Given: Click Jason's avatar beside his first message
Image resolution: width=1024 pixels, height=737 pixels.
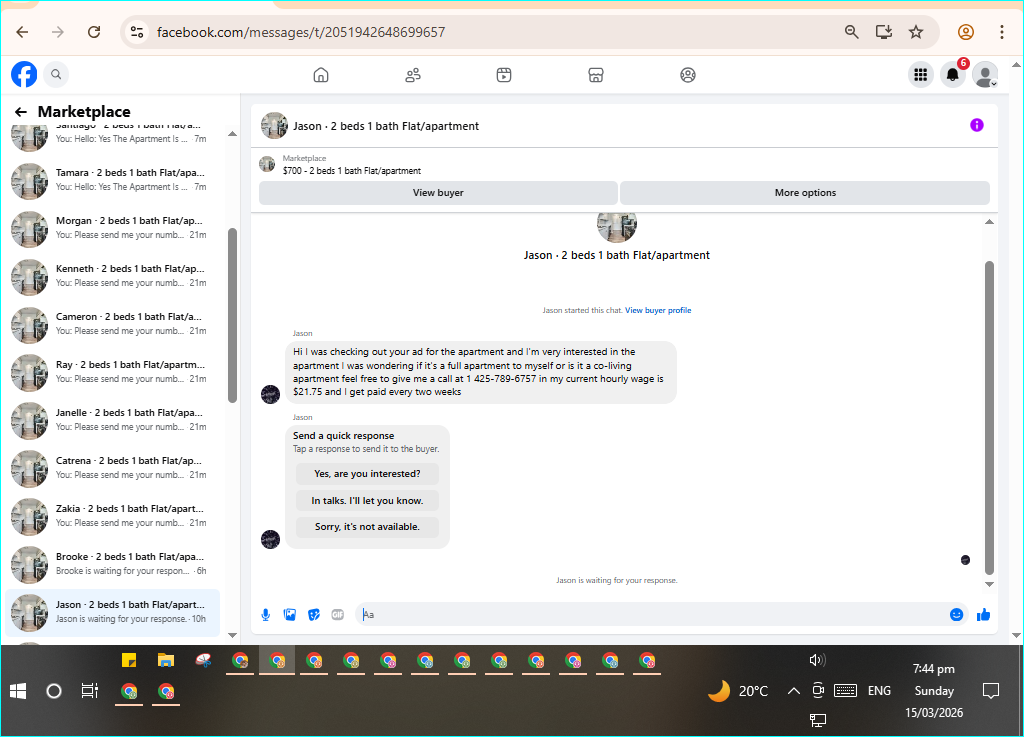Looking at the screenshot, I should (x=270, y=394).
